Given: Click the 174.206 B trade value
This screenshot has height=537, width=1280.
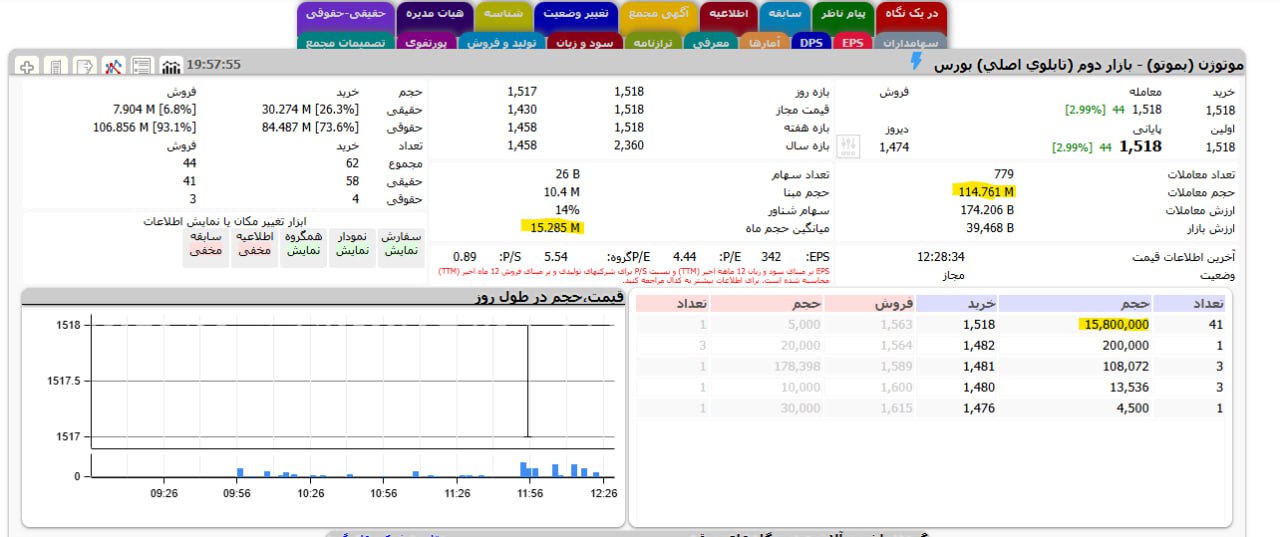Looking at the screenshot, I should pos(987,210).
